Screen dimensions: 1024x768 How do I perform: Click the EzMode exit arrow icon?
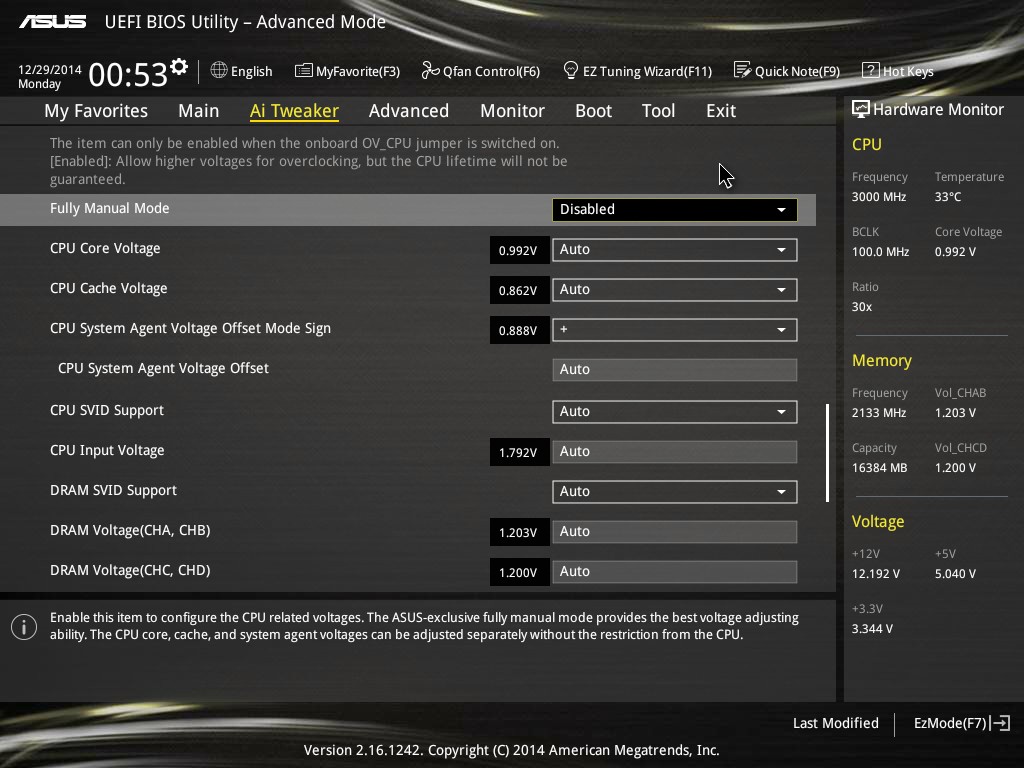coord(1000,723)
